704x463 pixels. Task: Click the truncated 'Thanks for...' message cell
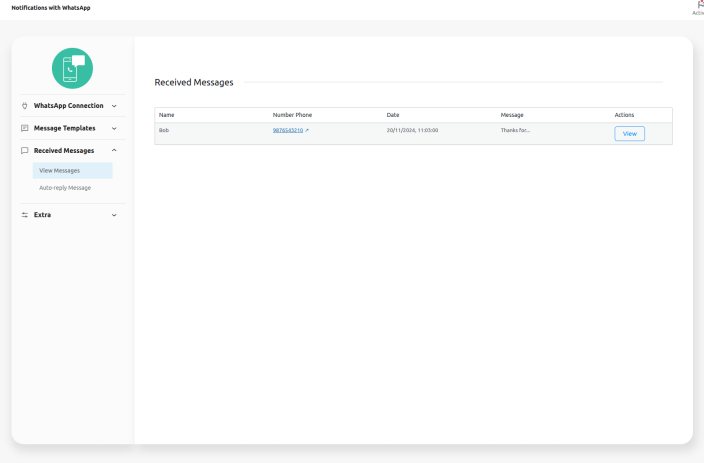[x=515, y=130]
